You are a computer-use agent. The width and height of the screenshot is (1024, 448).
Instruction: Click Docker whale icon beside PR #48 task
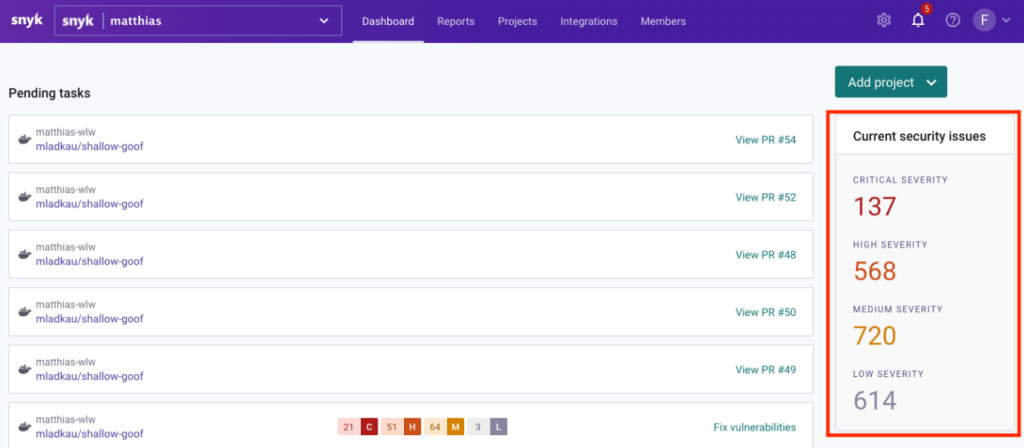click(25, 255)
